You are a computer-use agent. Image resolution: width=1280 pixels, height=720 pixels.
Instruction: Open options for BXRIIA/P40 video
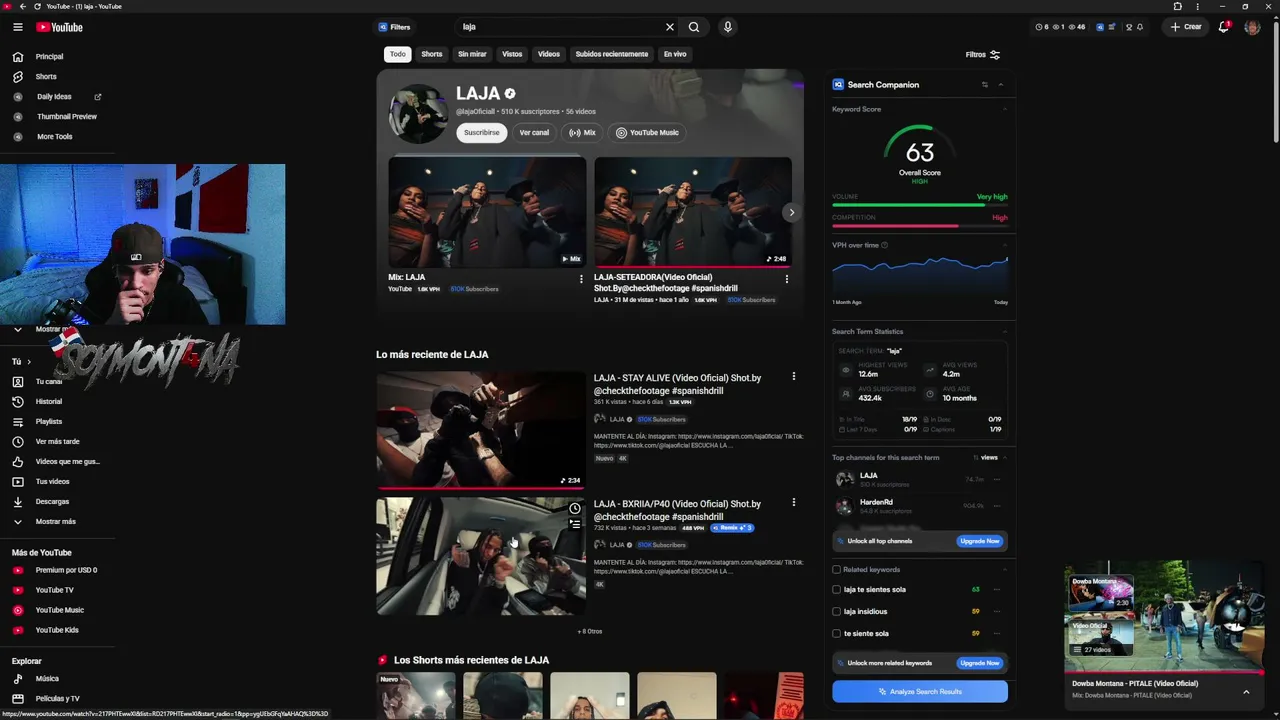[794, 503]
